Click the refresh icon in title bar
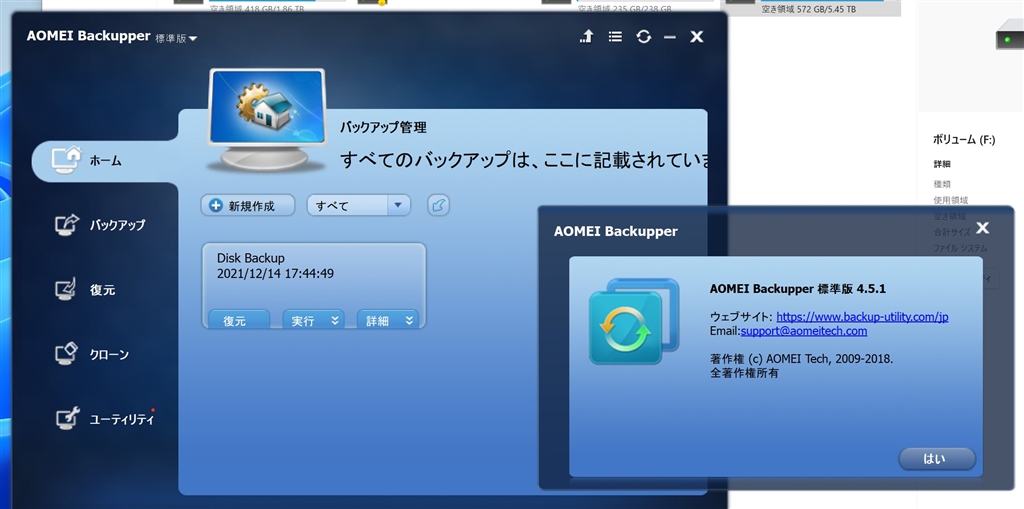The height and width of the screenshot is (509, 1024). click(x=643, y=37)
